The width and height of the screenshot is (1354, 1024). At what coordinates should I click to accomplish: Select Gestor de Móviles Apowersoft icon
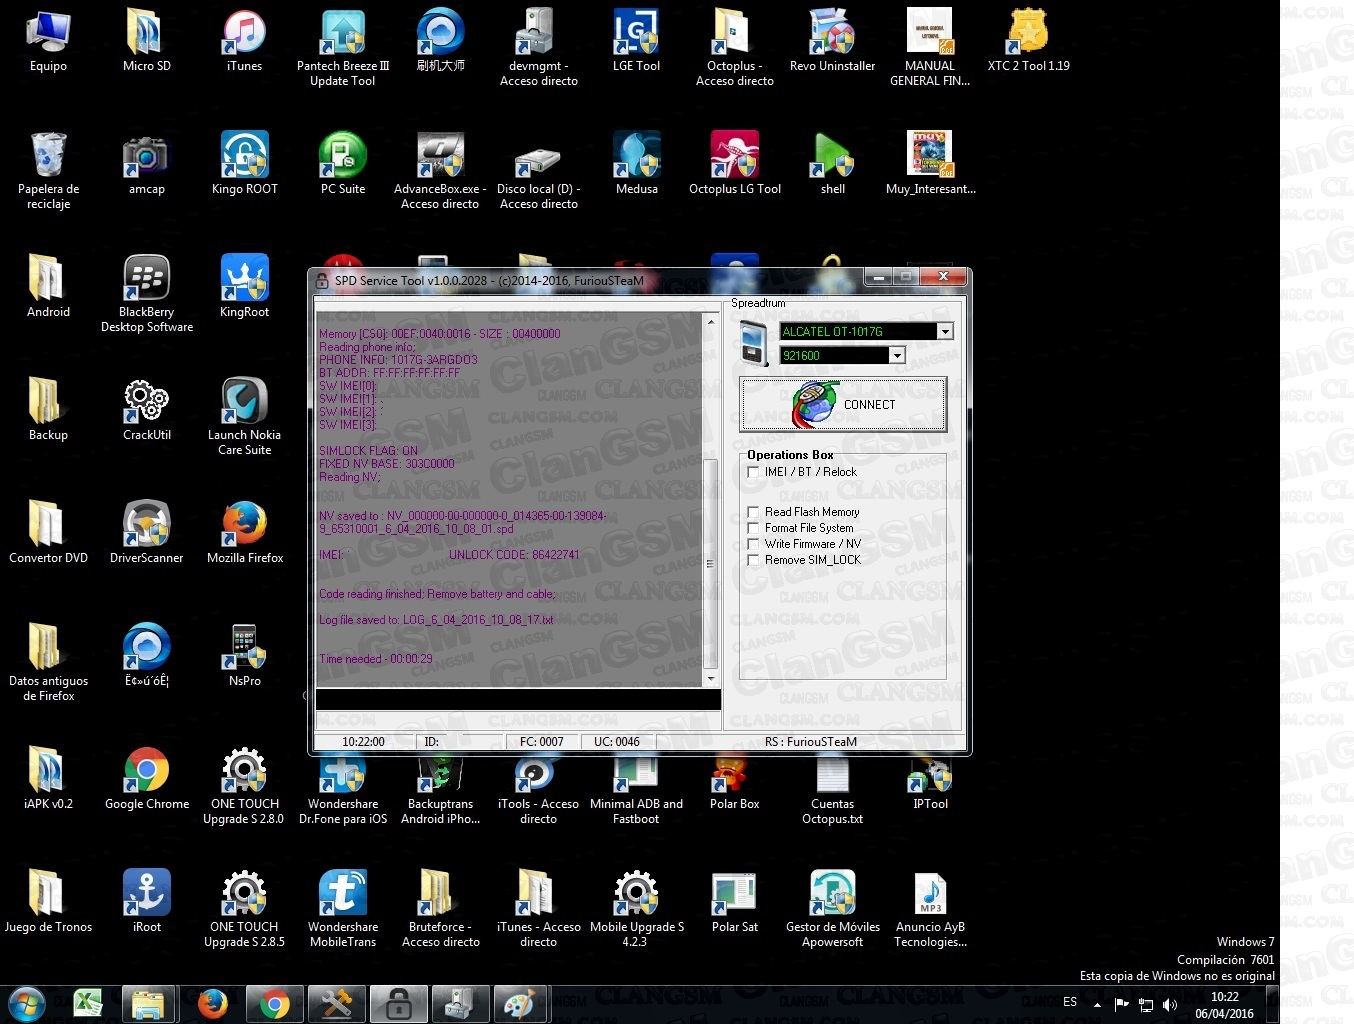coord(833,908)
